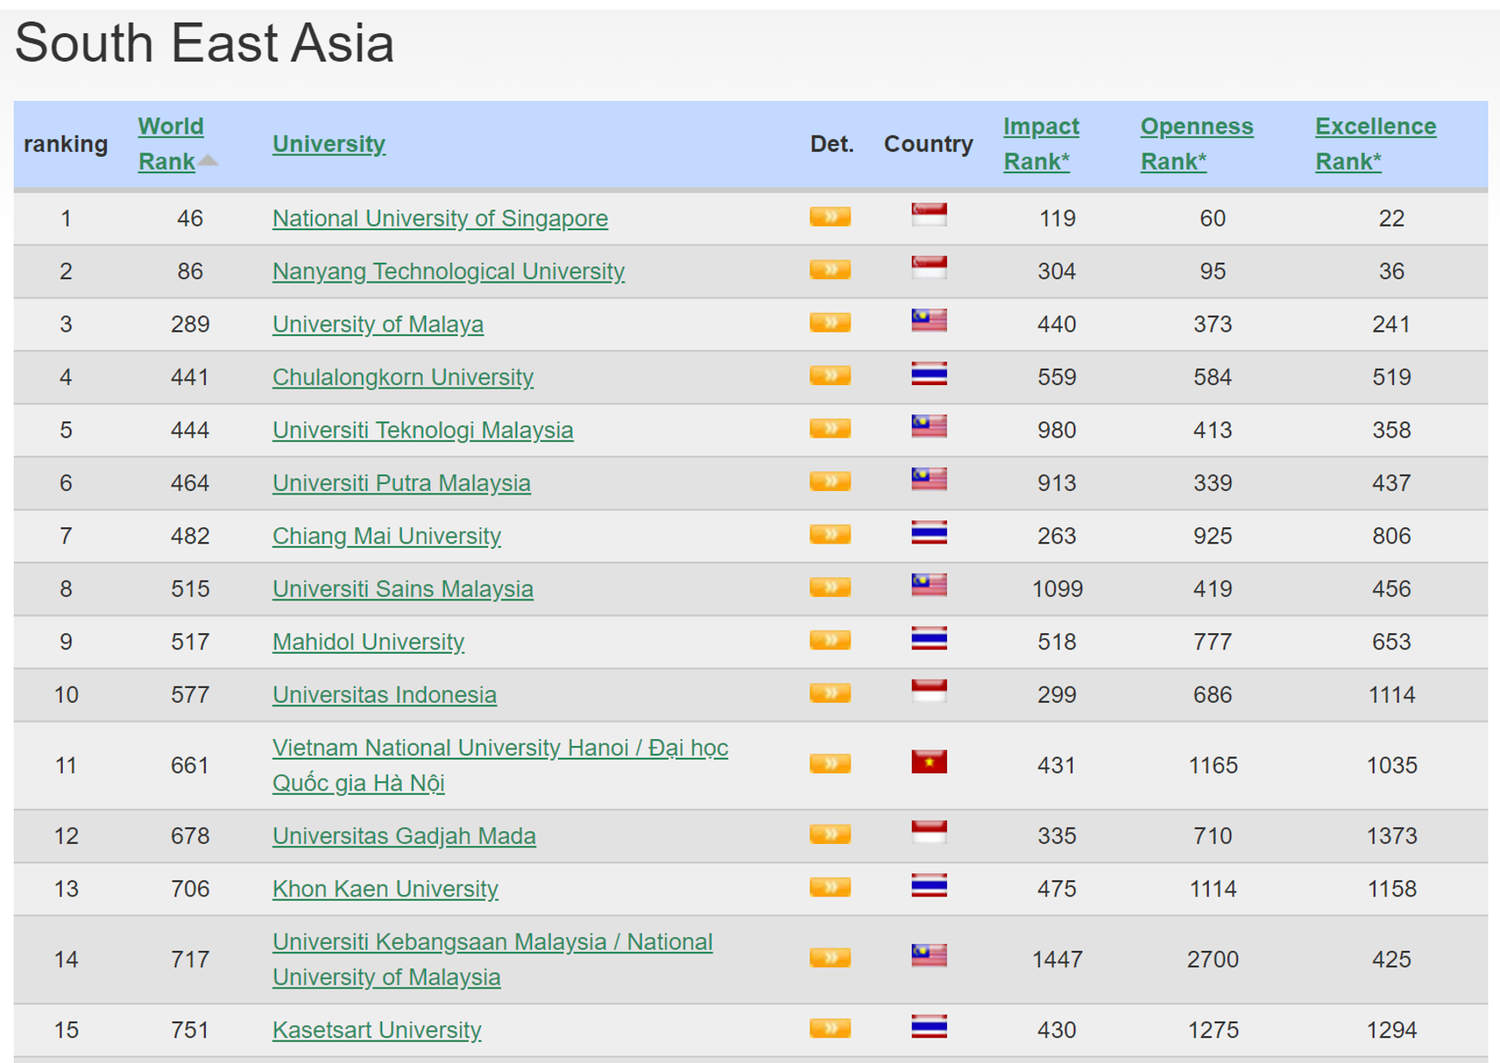Viewport: 1500px width, 1063px height.
Task: Open Universiti Sains Malaysia link
Action: [x=403, y=589]
